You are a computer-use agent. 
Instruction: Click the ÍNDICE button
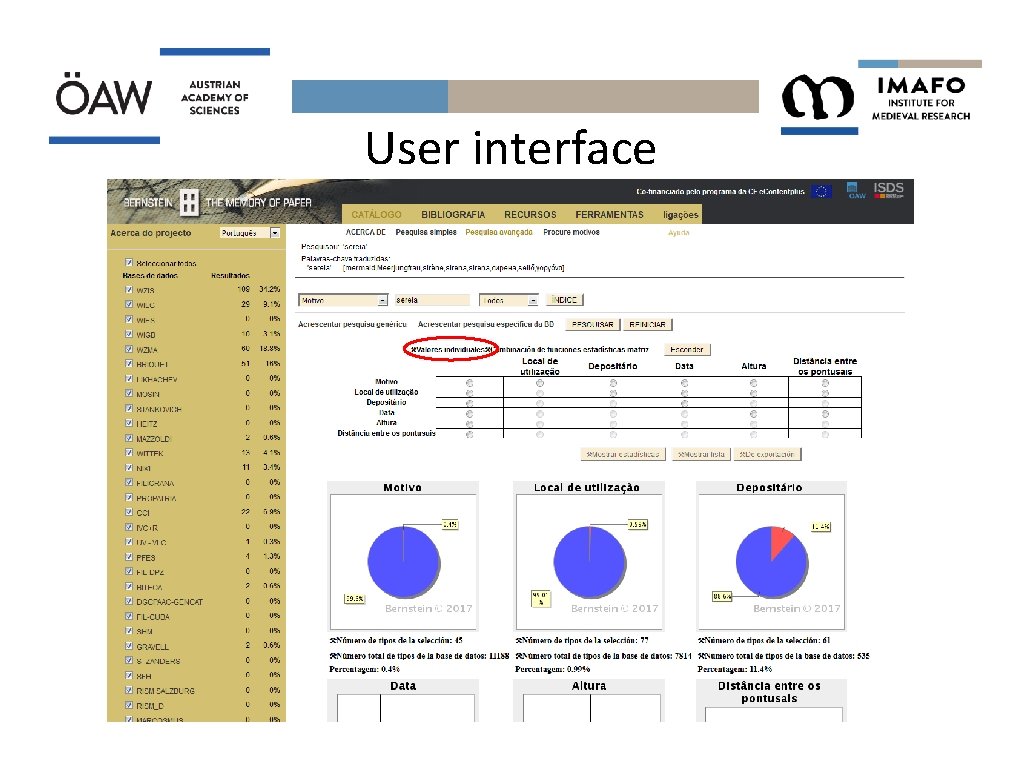[564, 300]
